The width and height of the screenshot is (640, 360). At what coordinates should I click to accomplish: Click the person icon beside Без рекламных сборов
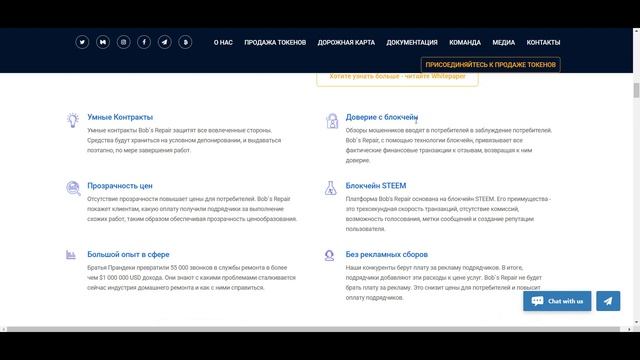coord(329,256)
